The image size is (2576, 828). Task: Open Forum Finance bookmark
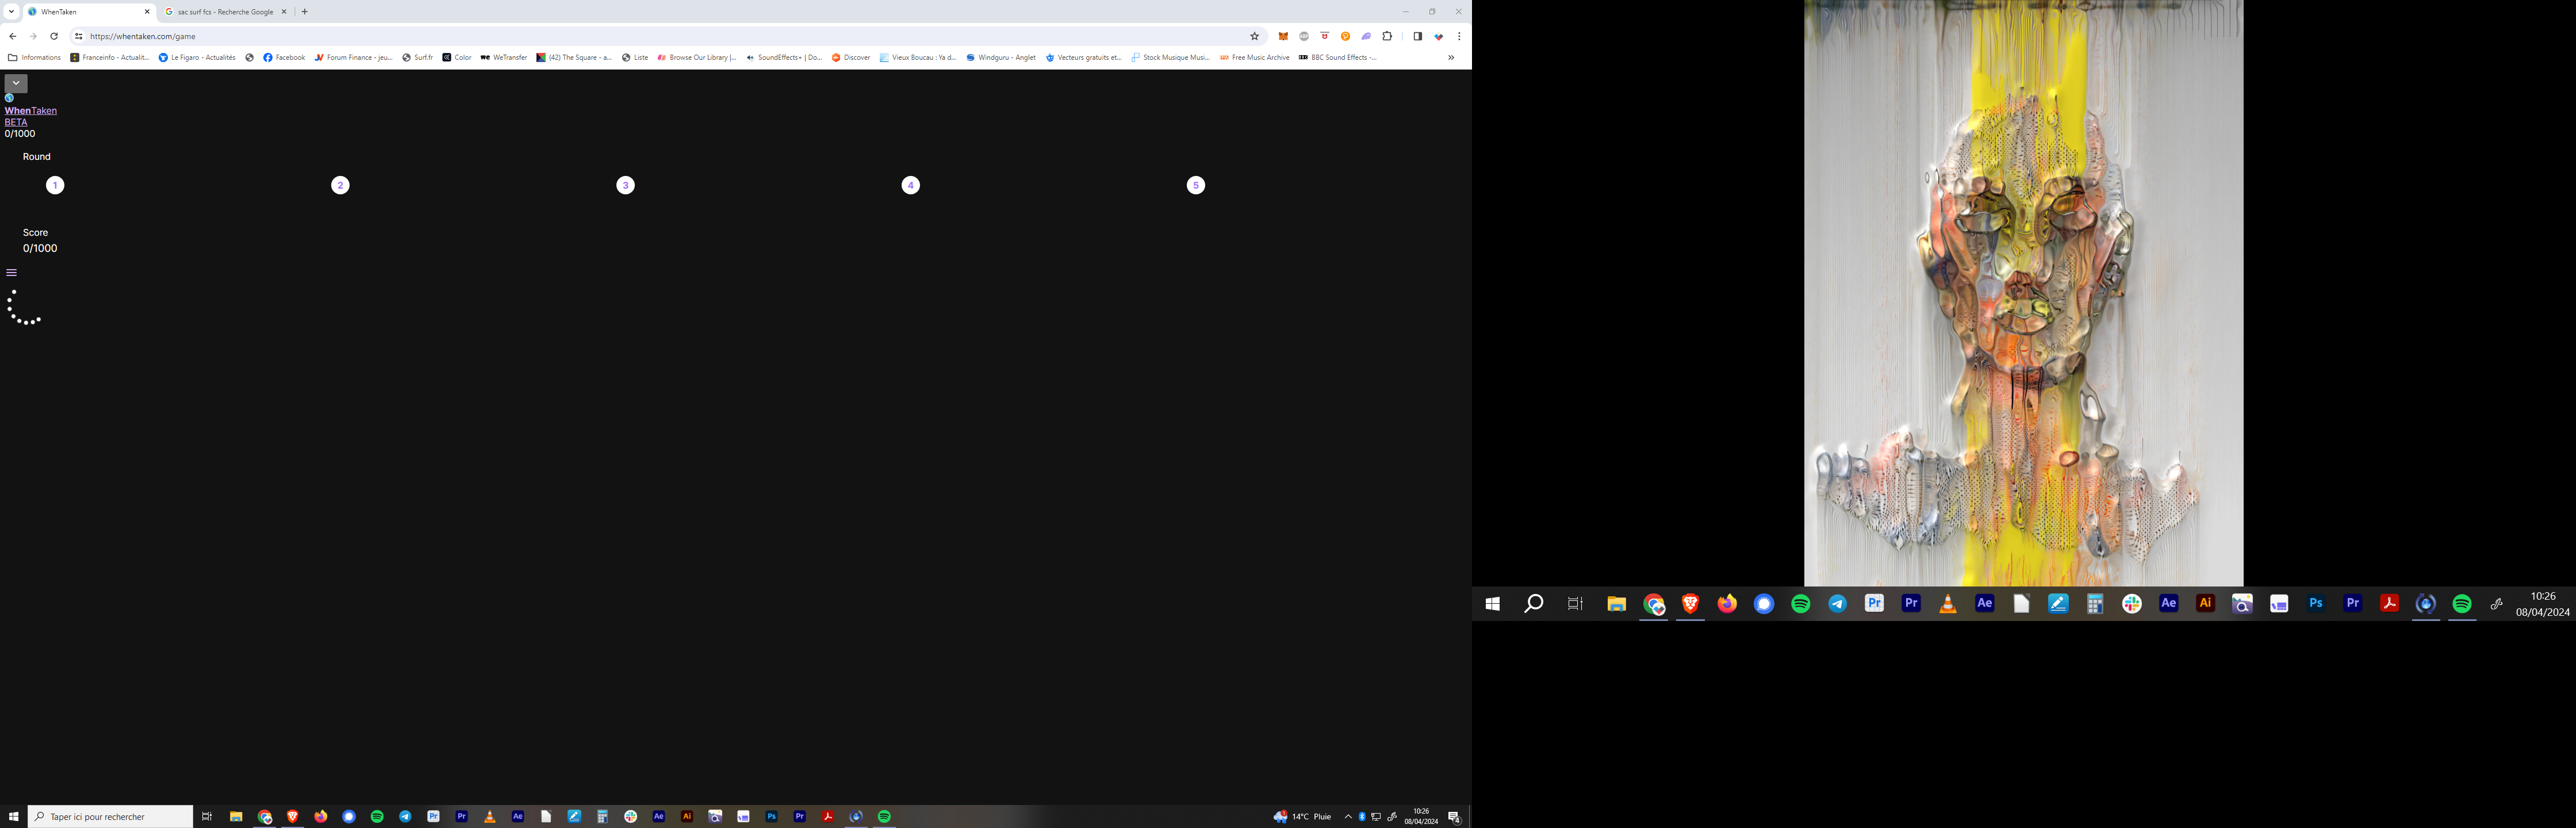click(x=354, y=57)
